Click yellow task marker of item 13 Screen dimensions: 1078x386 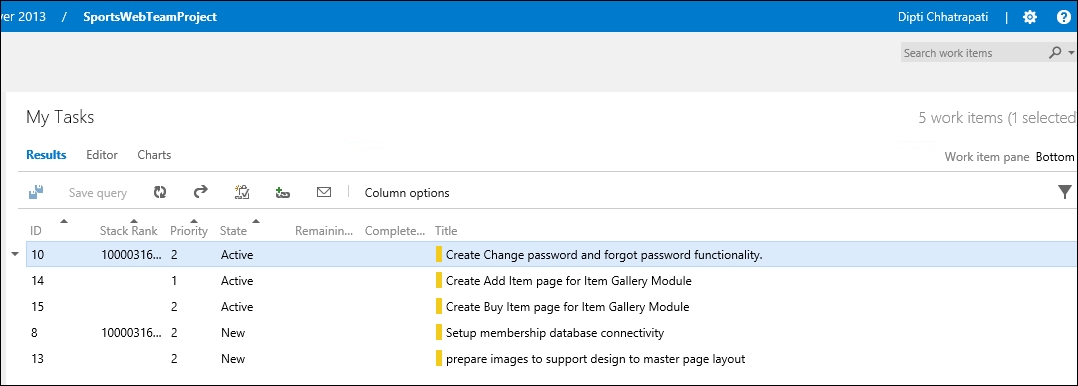pos(439,358)
